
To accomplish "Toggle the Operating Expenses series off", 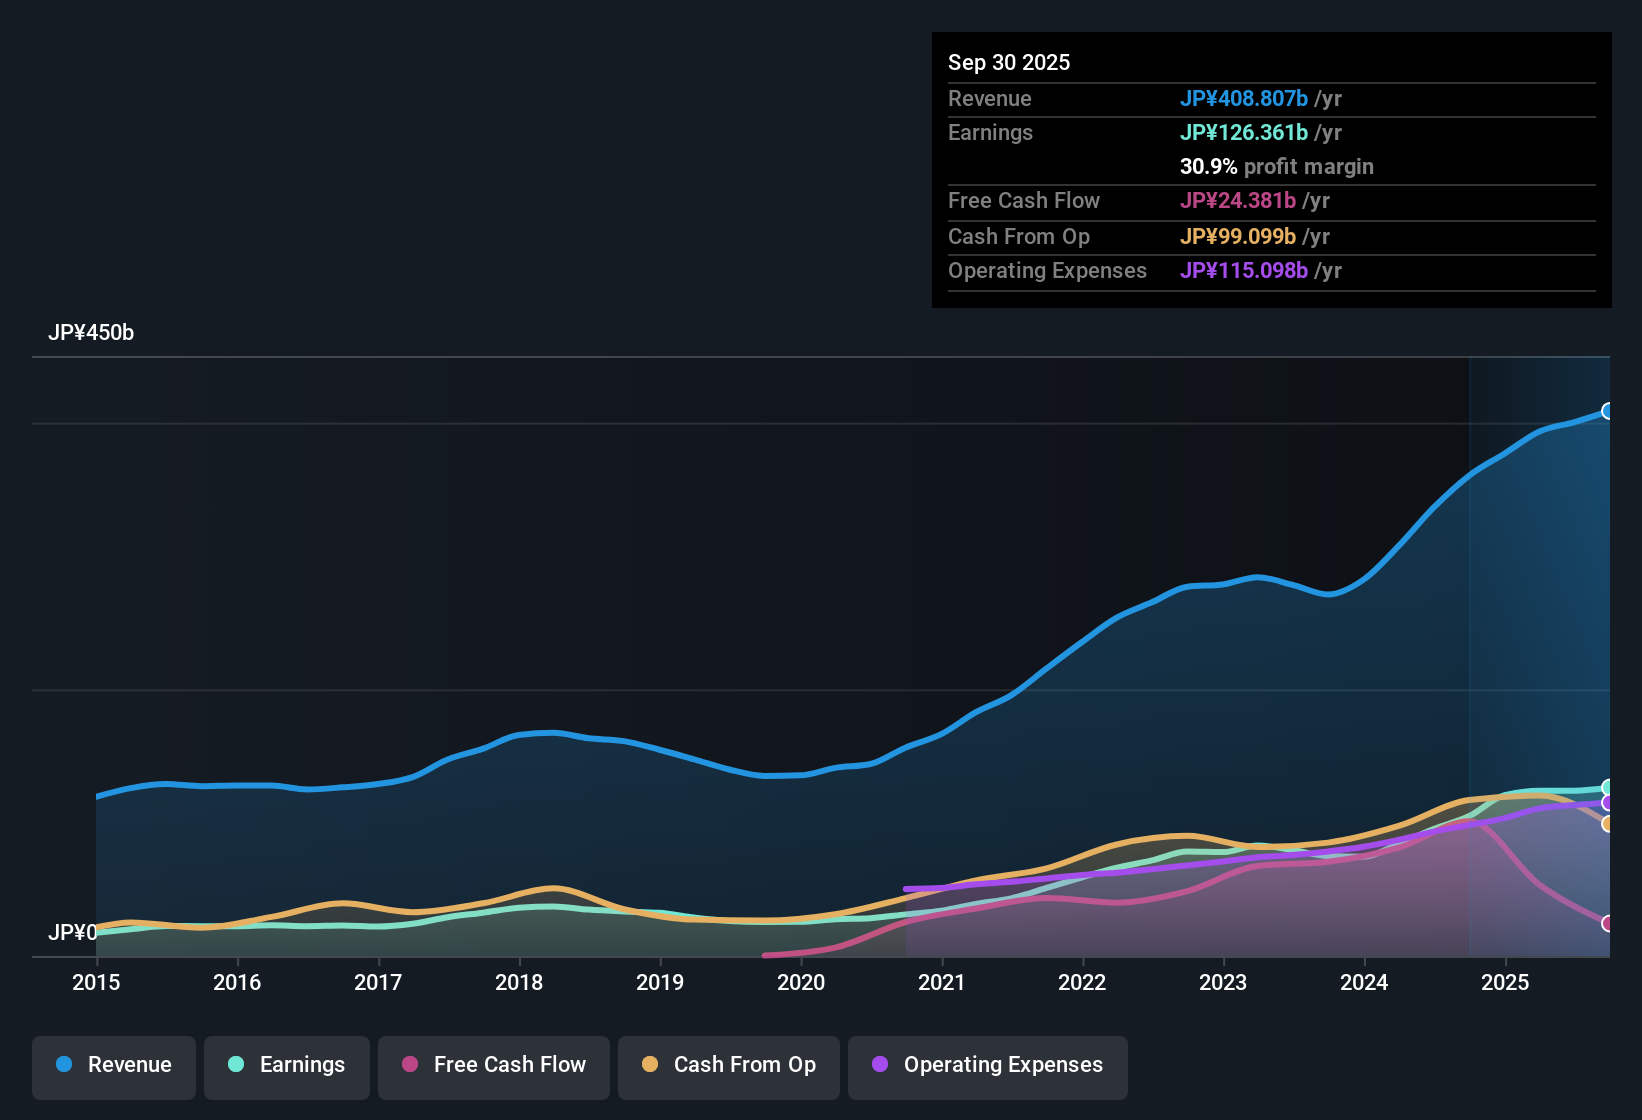I will [x=988, y=1067].
